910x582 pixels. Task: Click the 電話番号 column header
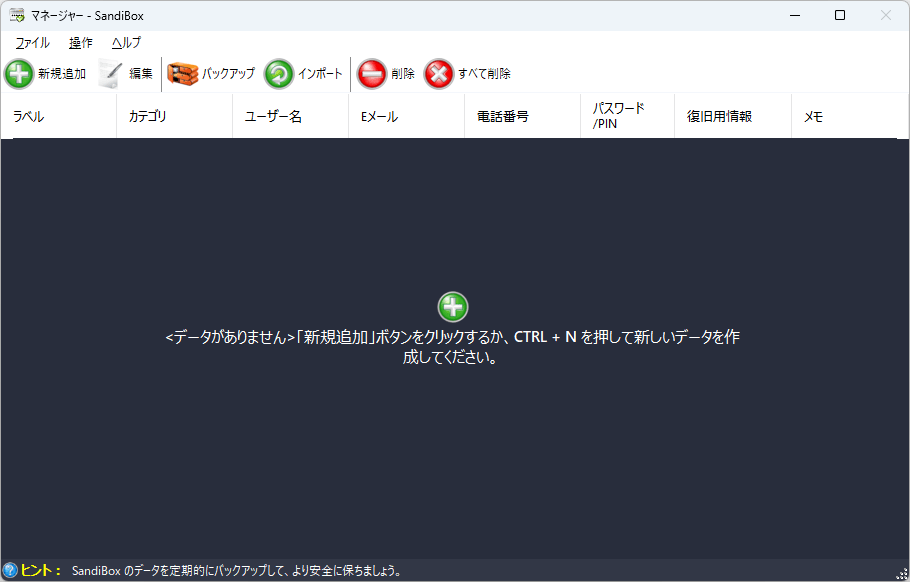pos(523,116)
